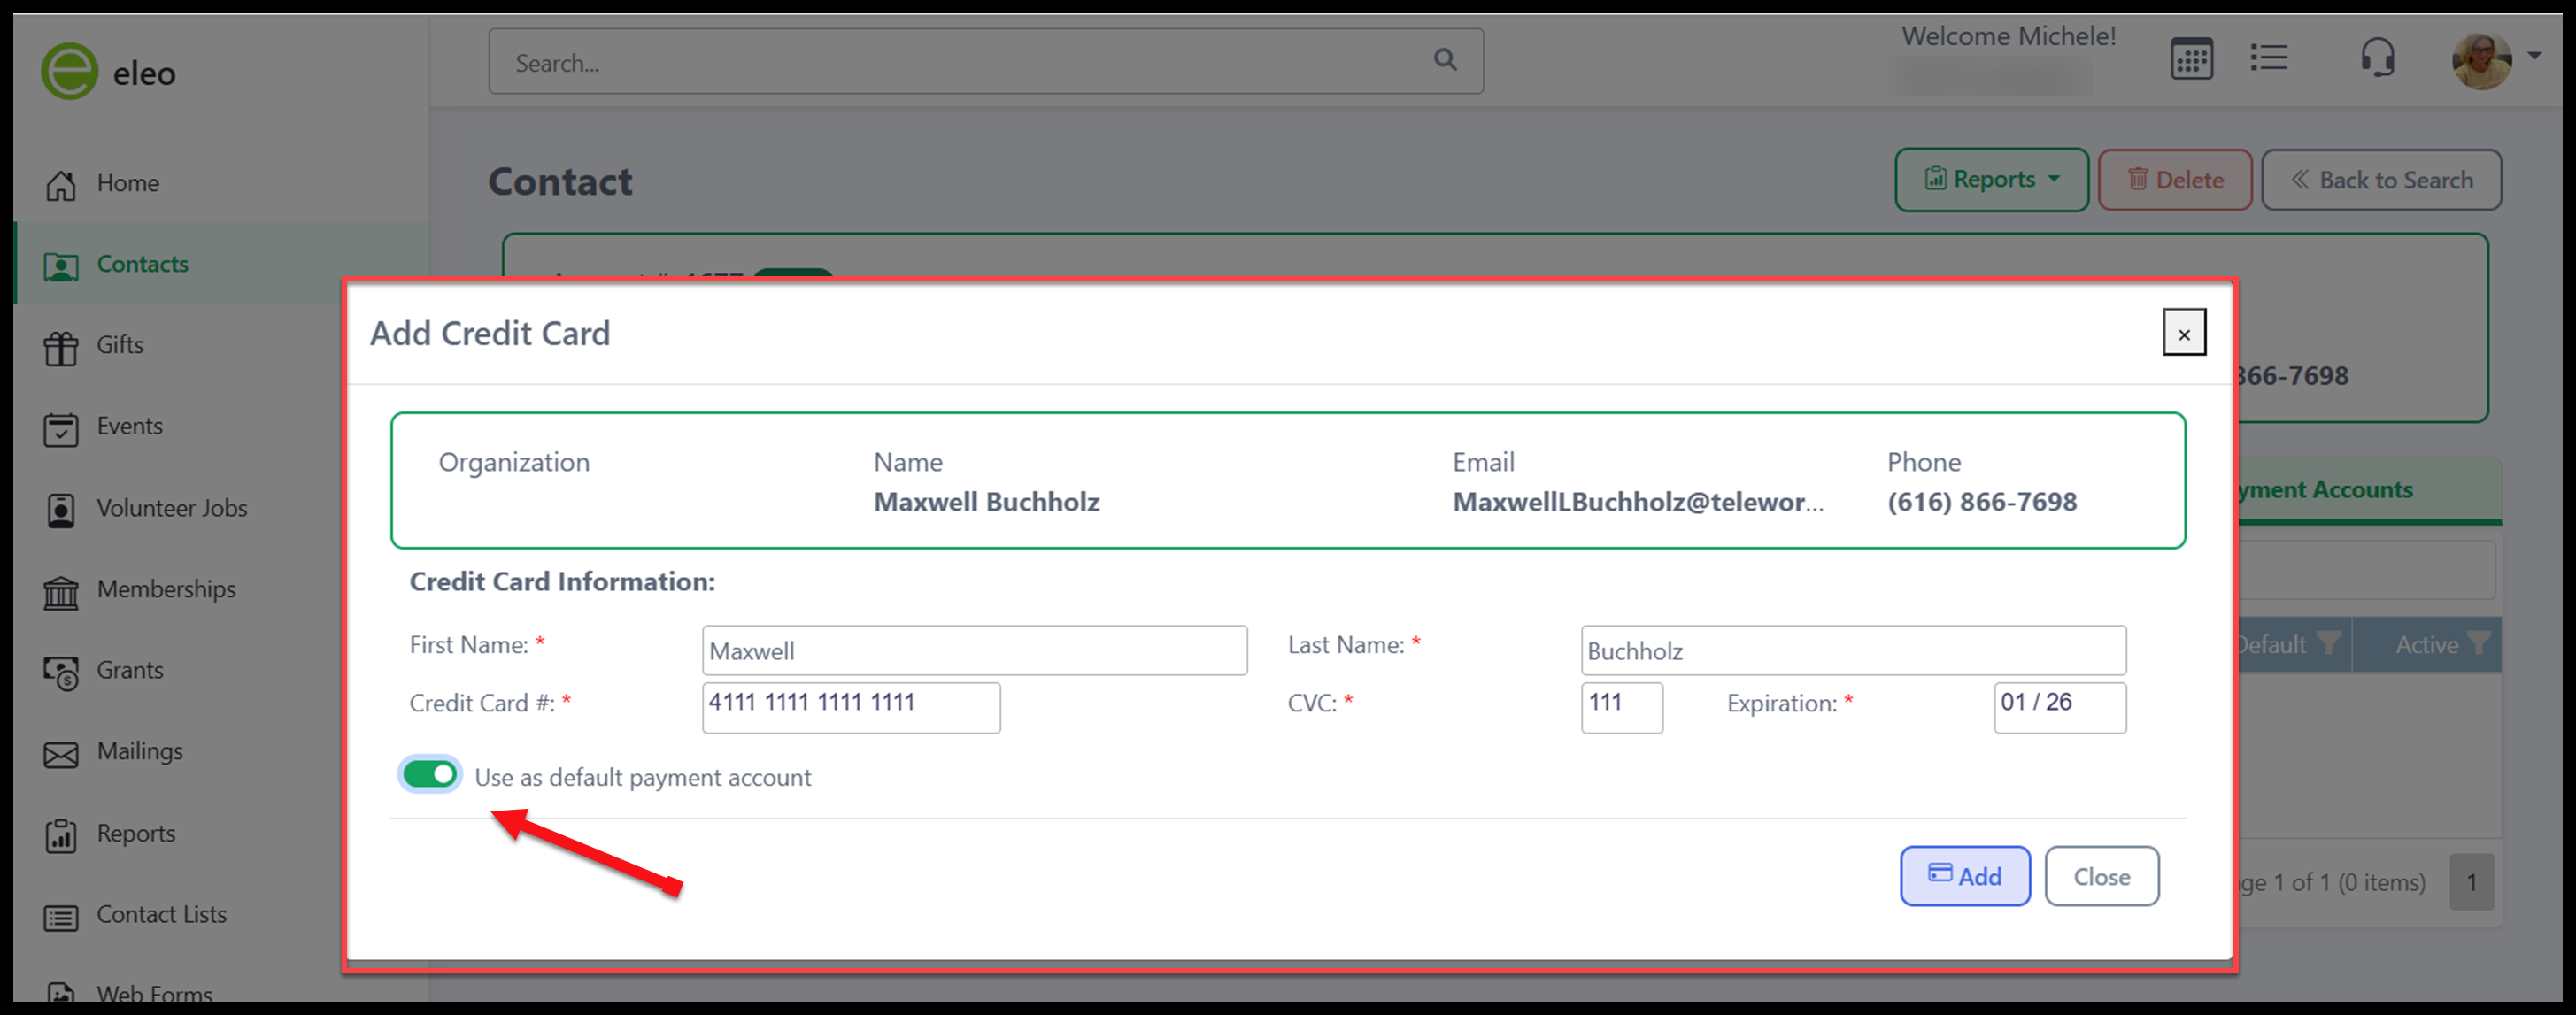Image resolution: width=2576 pixels, height=1015 pixels.
Task: Click the top Search box
Action: coord(985,62)
